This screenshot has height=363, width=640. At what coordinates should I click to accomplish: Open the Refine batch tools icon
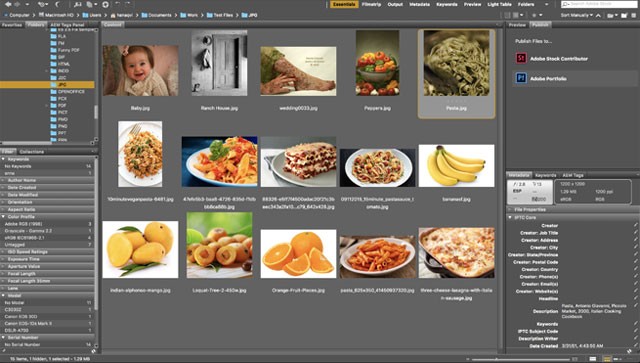coord(91,4)
